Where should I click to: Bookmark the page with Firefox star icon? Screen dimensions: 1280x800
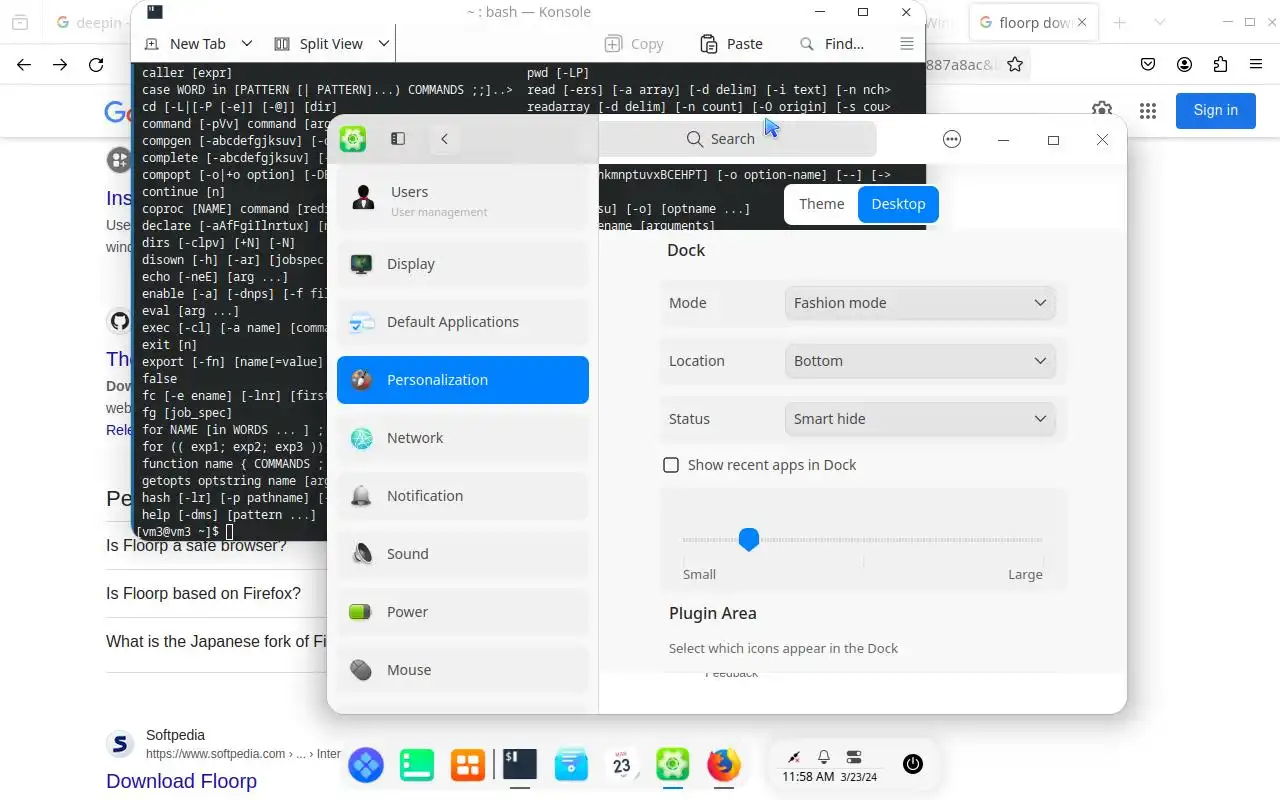coord(1015,65)
